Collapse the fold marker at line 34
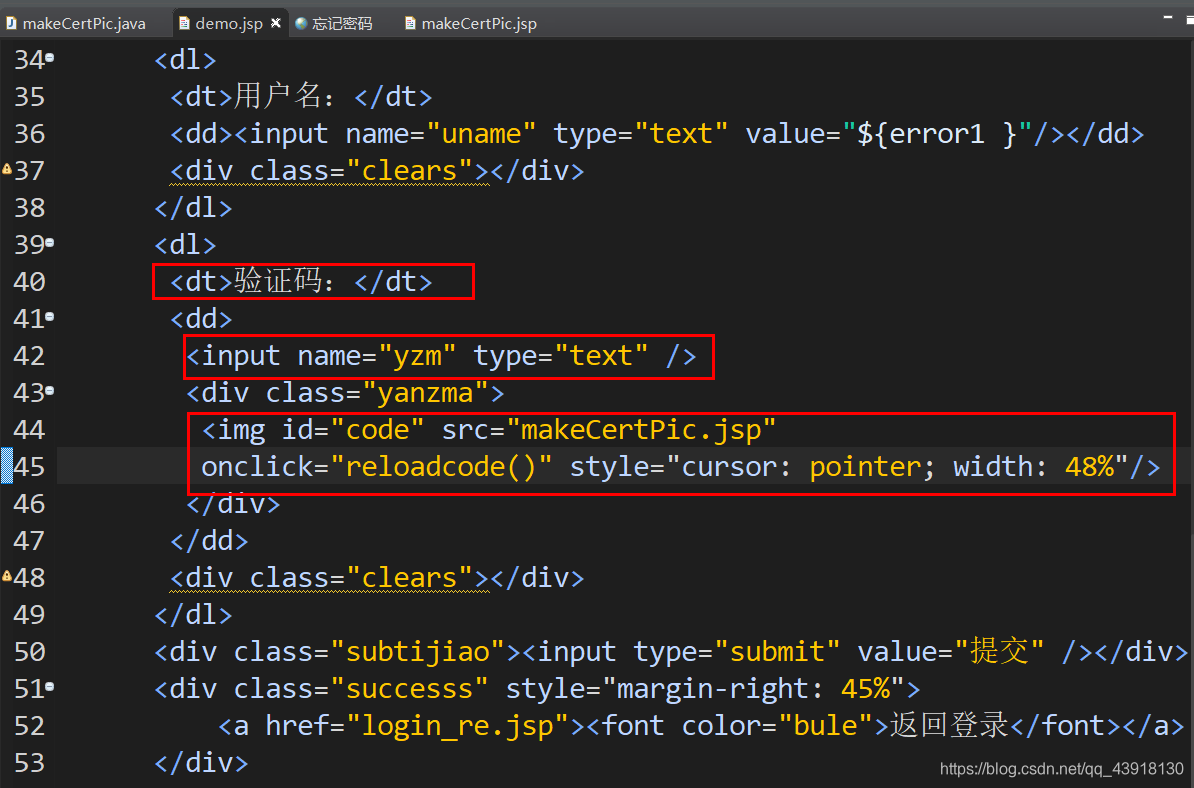1194x788 pixels. coord(50,57)
